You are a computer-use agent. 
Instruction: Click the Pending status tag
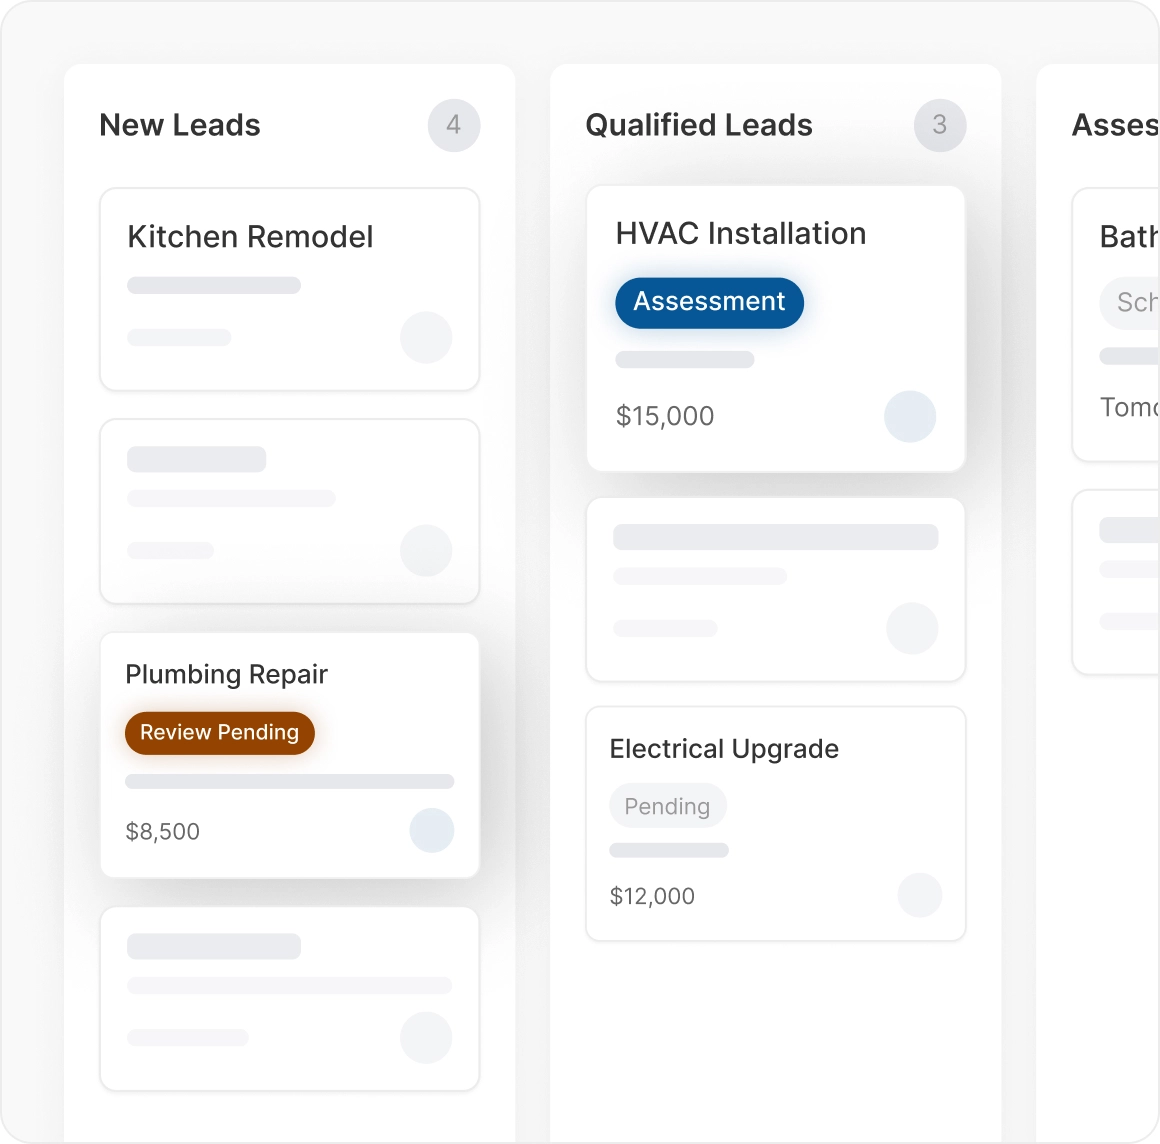[667, 806]
